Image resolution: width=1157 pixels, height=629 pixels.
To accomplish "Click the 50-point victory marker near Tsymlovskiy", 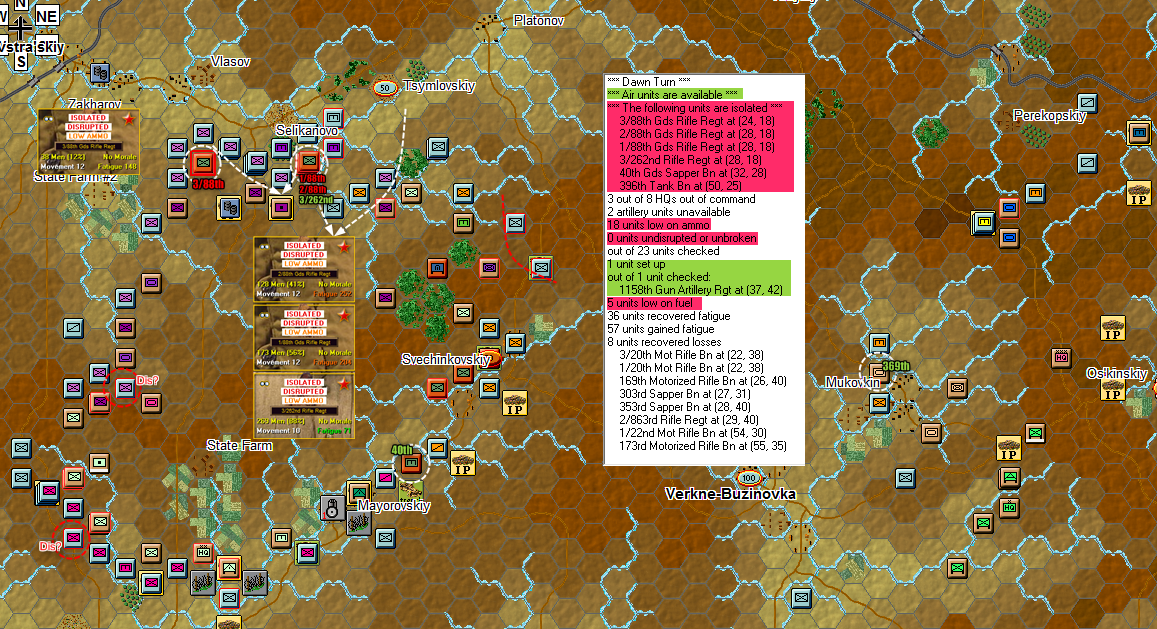I will pos(384,88).
